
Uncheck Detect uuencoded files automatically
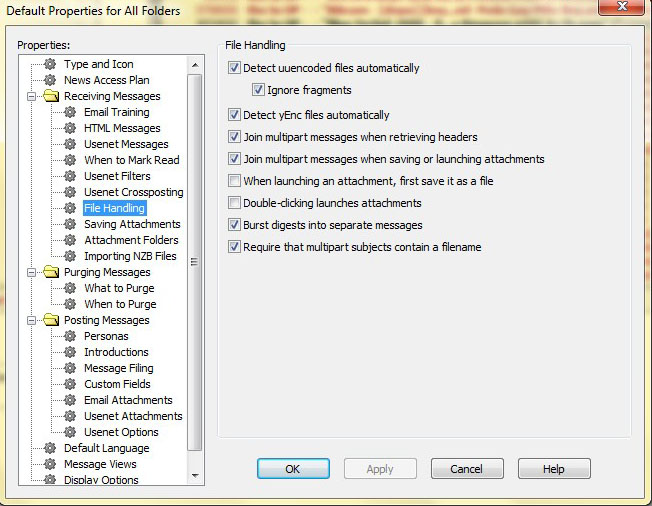[234, 68]
